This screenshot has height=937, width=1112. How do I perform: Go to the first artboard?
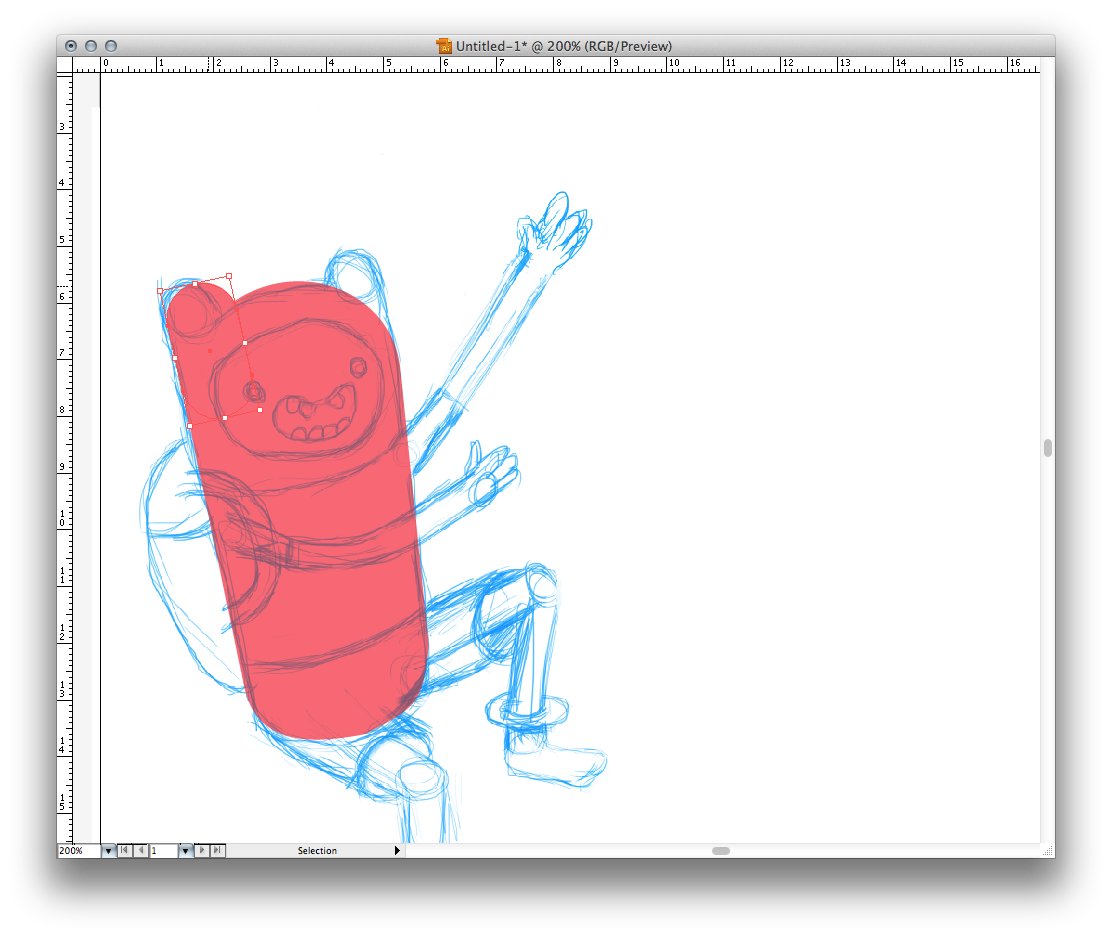tap(125, 851)
